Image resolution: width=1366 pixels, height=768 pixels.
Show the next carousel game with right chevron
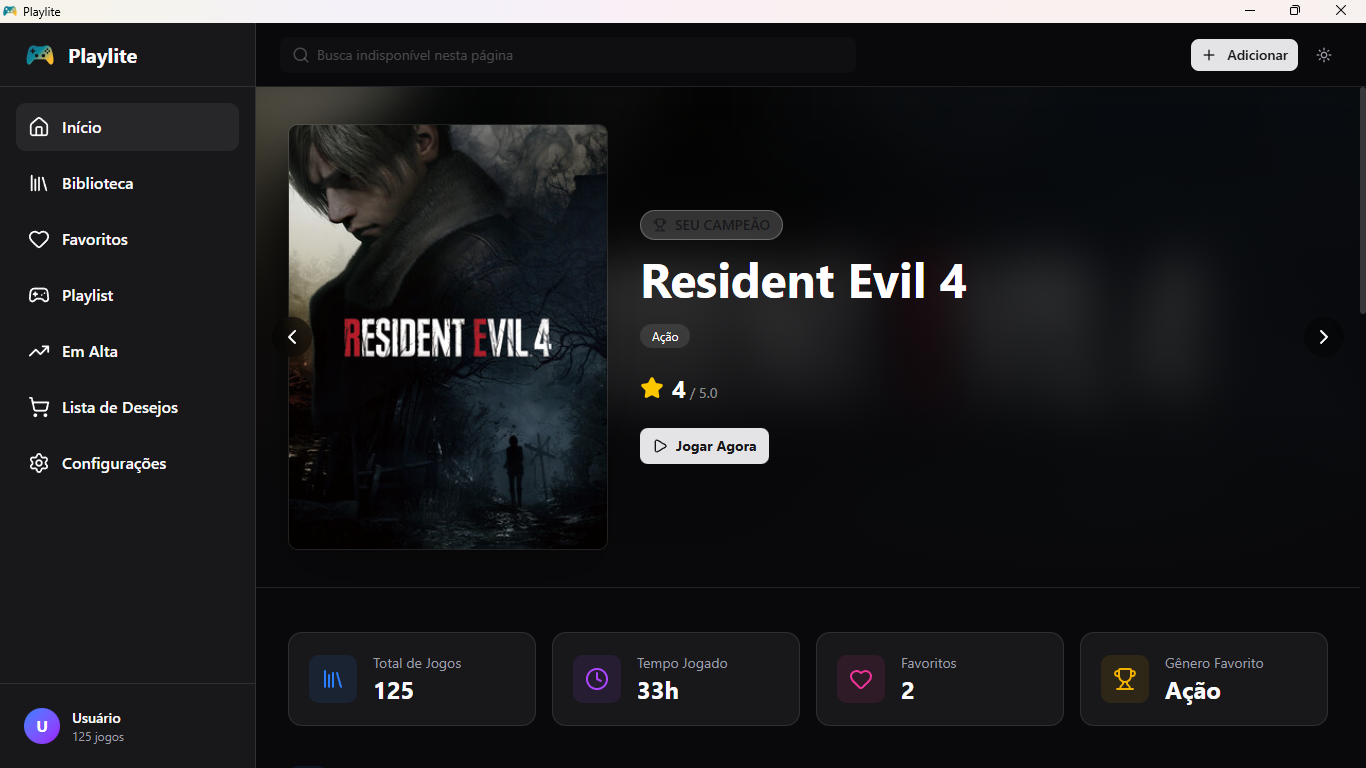(1323, 337)
